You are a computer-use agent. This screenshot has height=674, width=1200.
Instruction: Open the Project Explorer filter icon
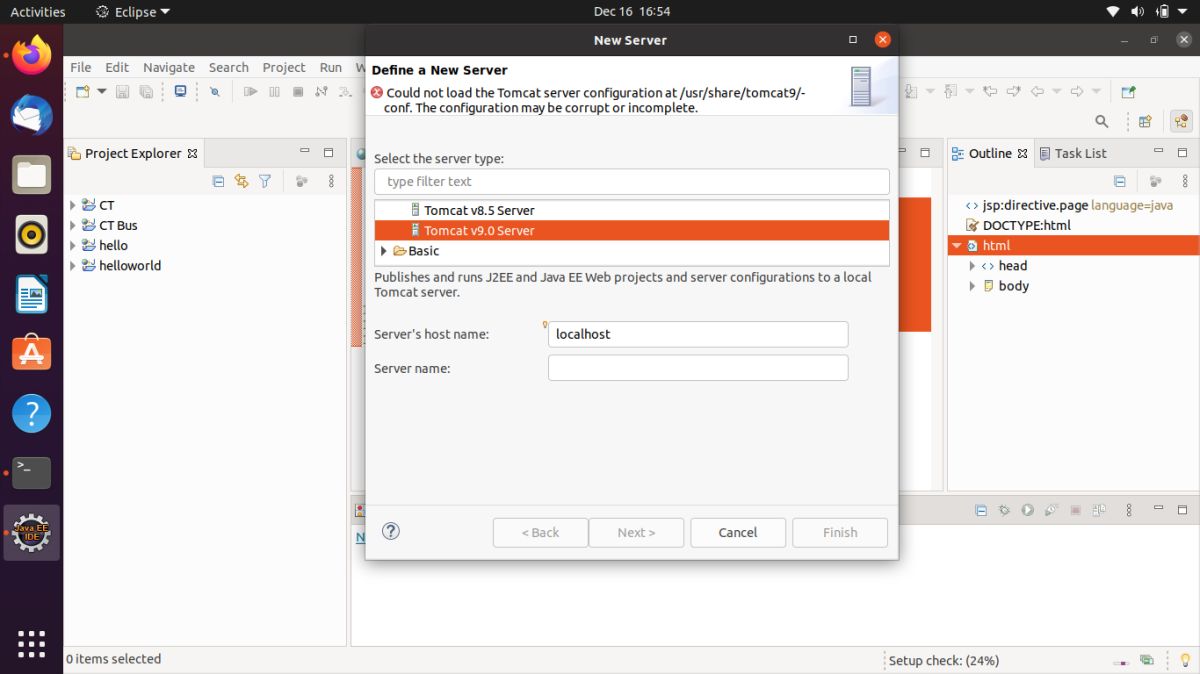pyautogui.click(x=265, y=181)
